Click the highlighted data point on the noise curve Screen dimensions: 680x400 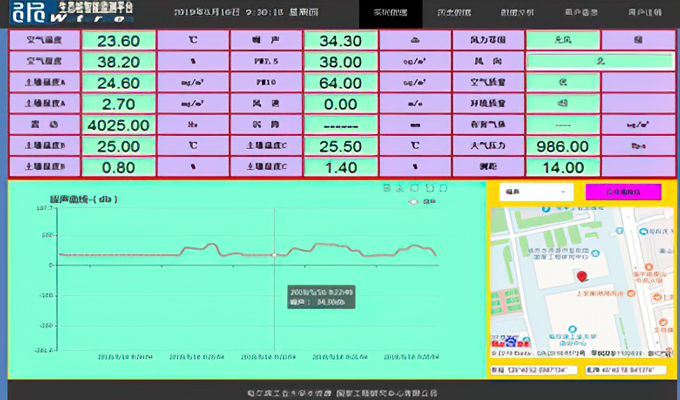coord(274,255)
